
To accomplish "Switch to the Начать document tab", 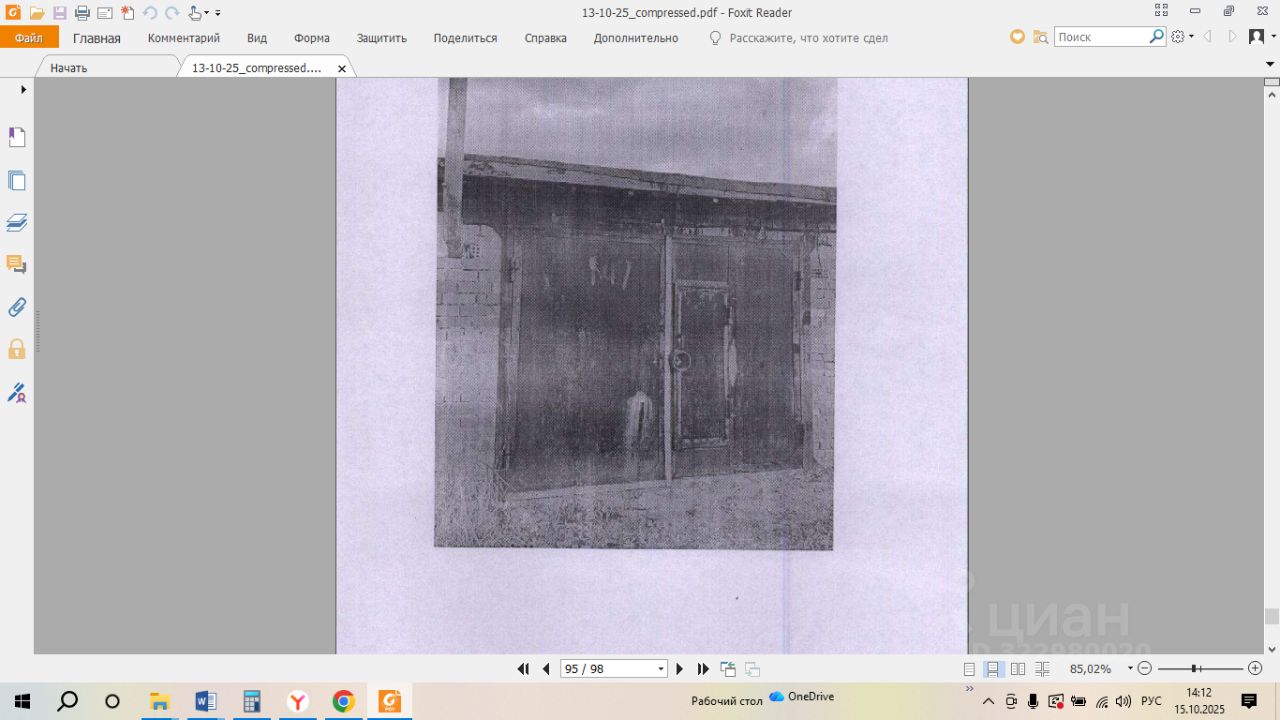I will coord(69,68).
